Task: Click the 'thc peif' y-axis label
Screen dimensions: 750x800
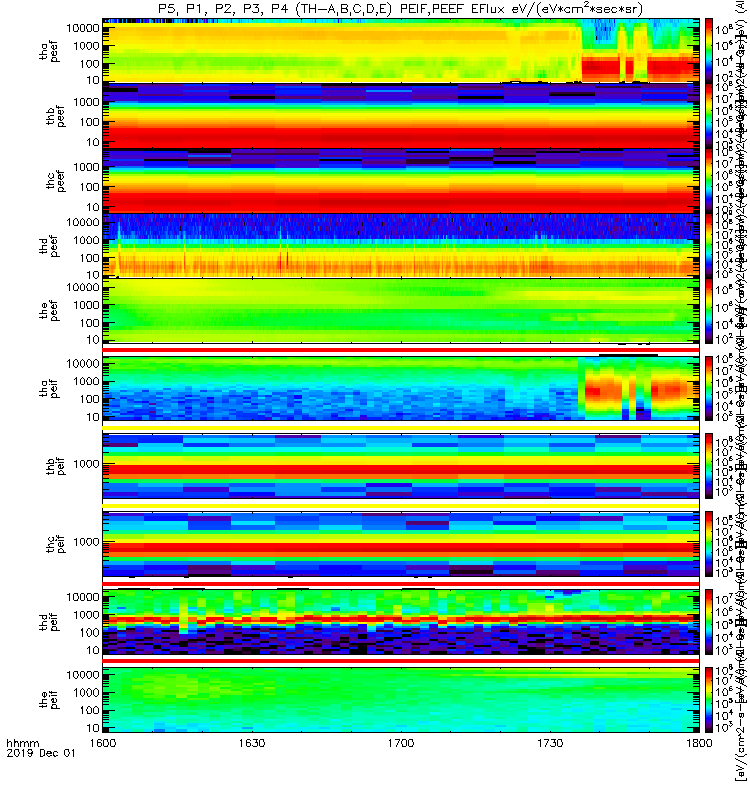Action: click(56, 544)
